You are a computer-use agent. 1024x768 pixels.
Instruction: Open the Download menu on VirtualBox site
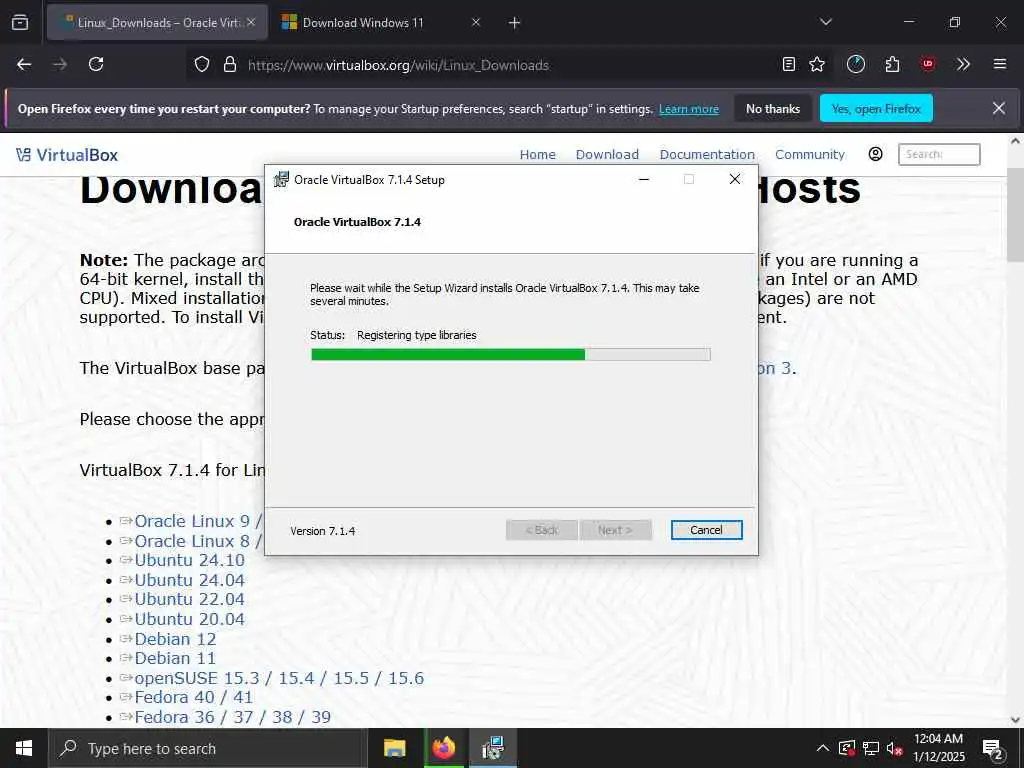607,155
